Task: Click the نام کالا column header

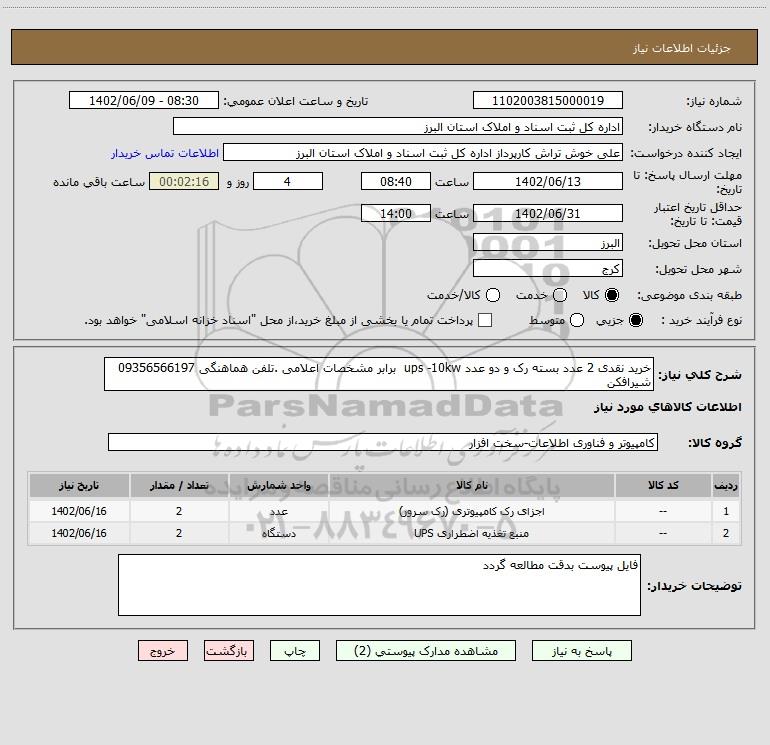Action: tap(471, 485)
